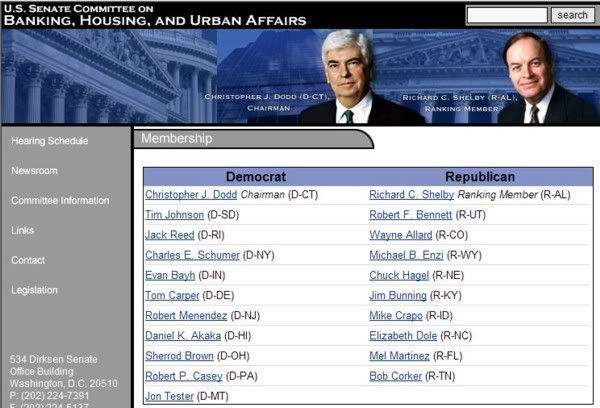600x408 pixels.
Task: Open Mel Martinez member link
Action: (x=399, y=356)
